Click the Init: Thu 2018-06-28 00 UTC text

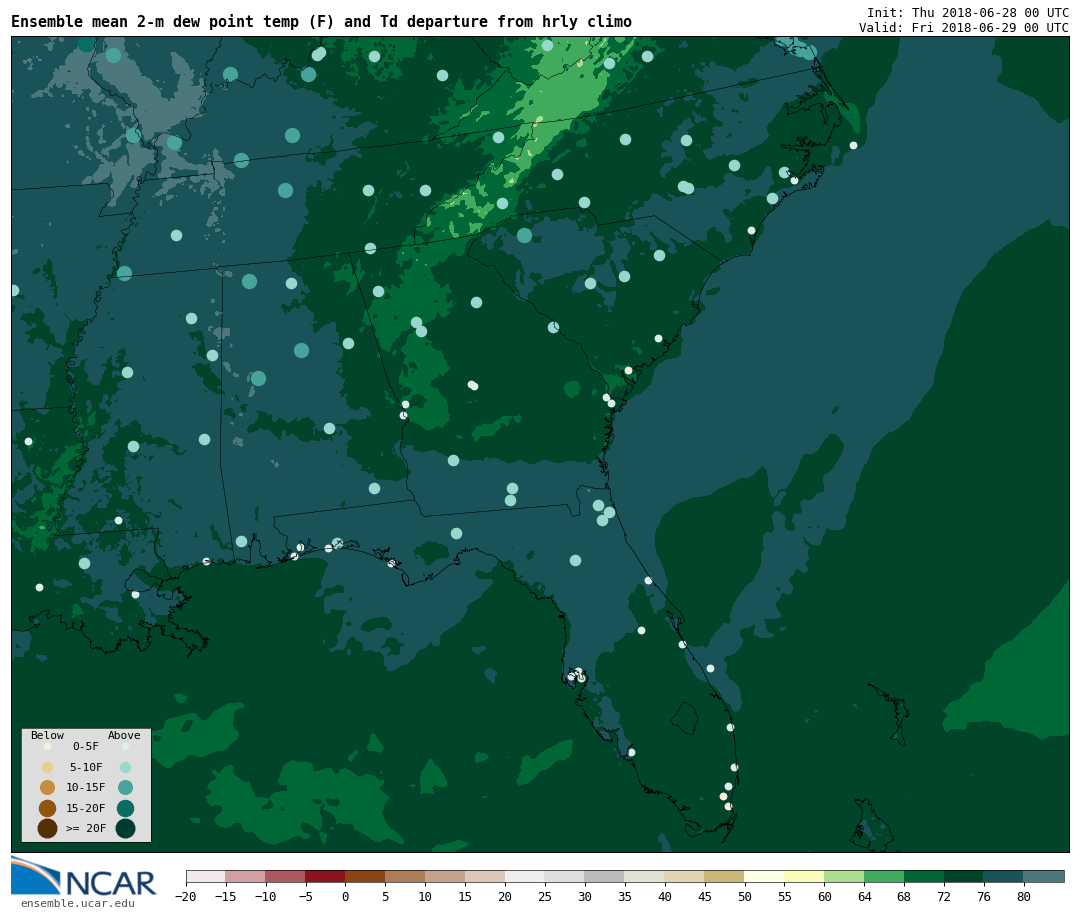tap(968, 12)
